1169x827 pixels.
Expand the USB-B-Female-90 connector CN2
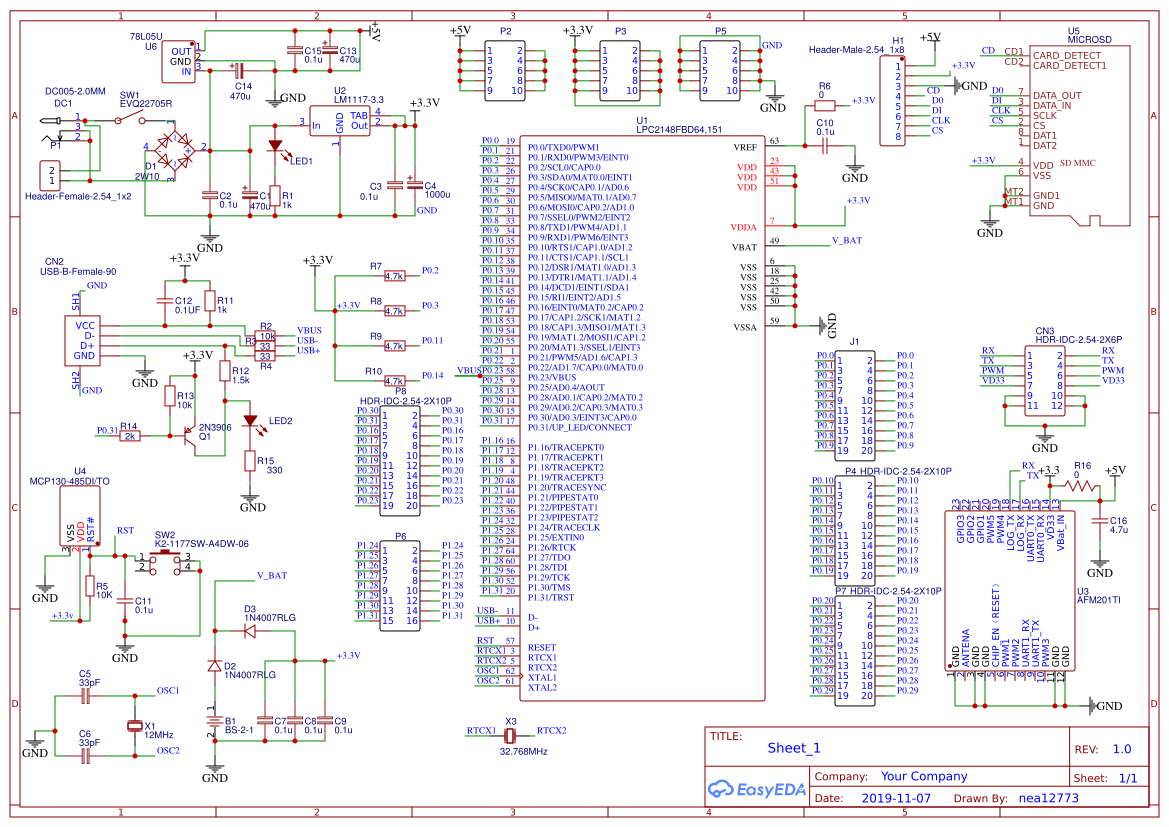pos(82,340)
